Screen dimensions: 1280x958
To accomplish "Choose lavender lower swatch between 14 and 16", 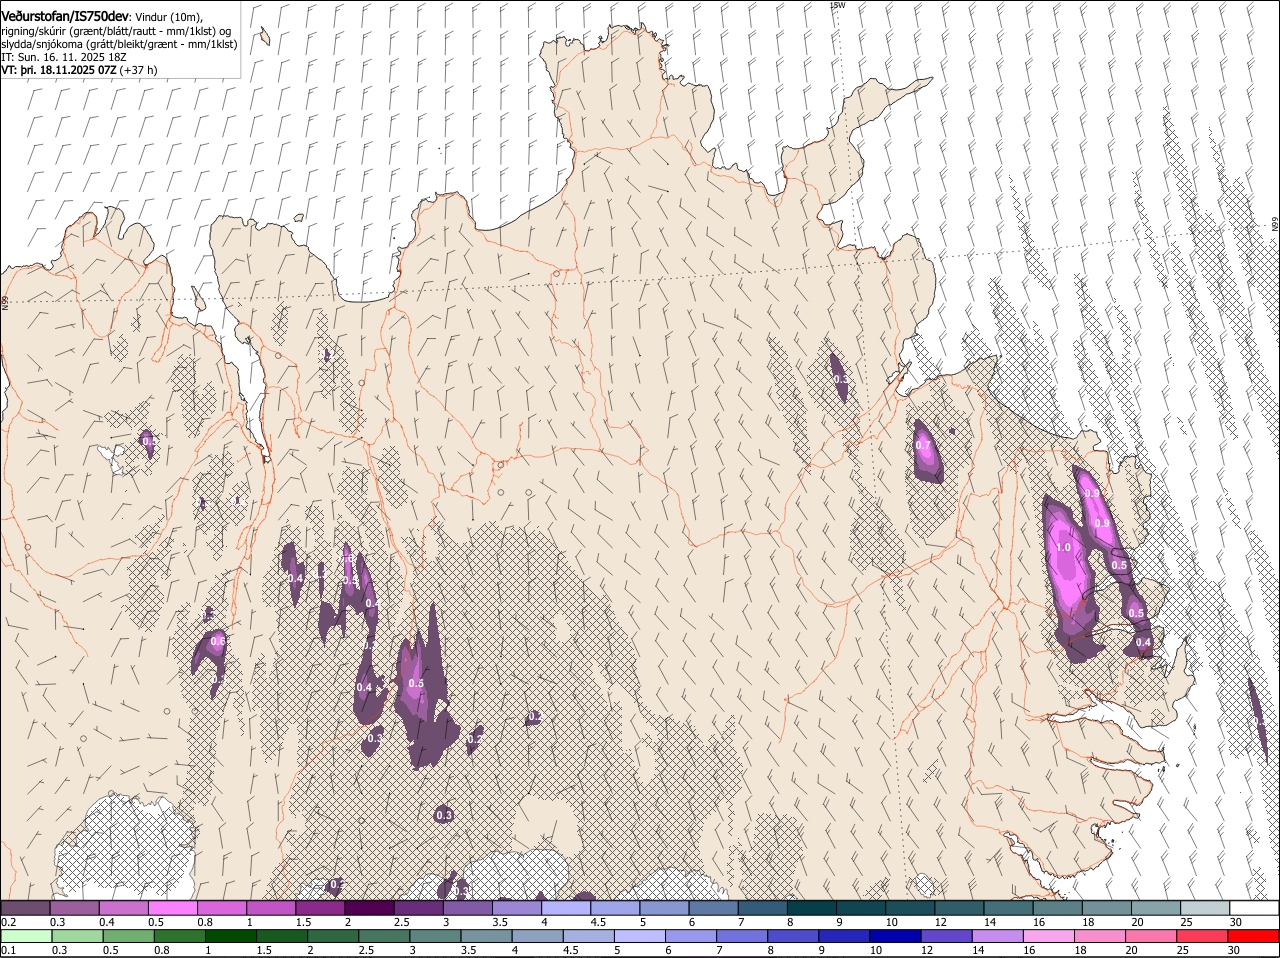I will [996, 936].
